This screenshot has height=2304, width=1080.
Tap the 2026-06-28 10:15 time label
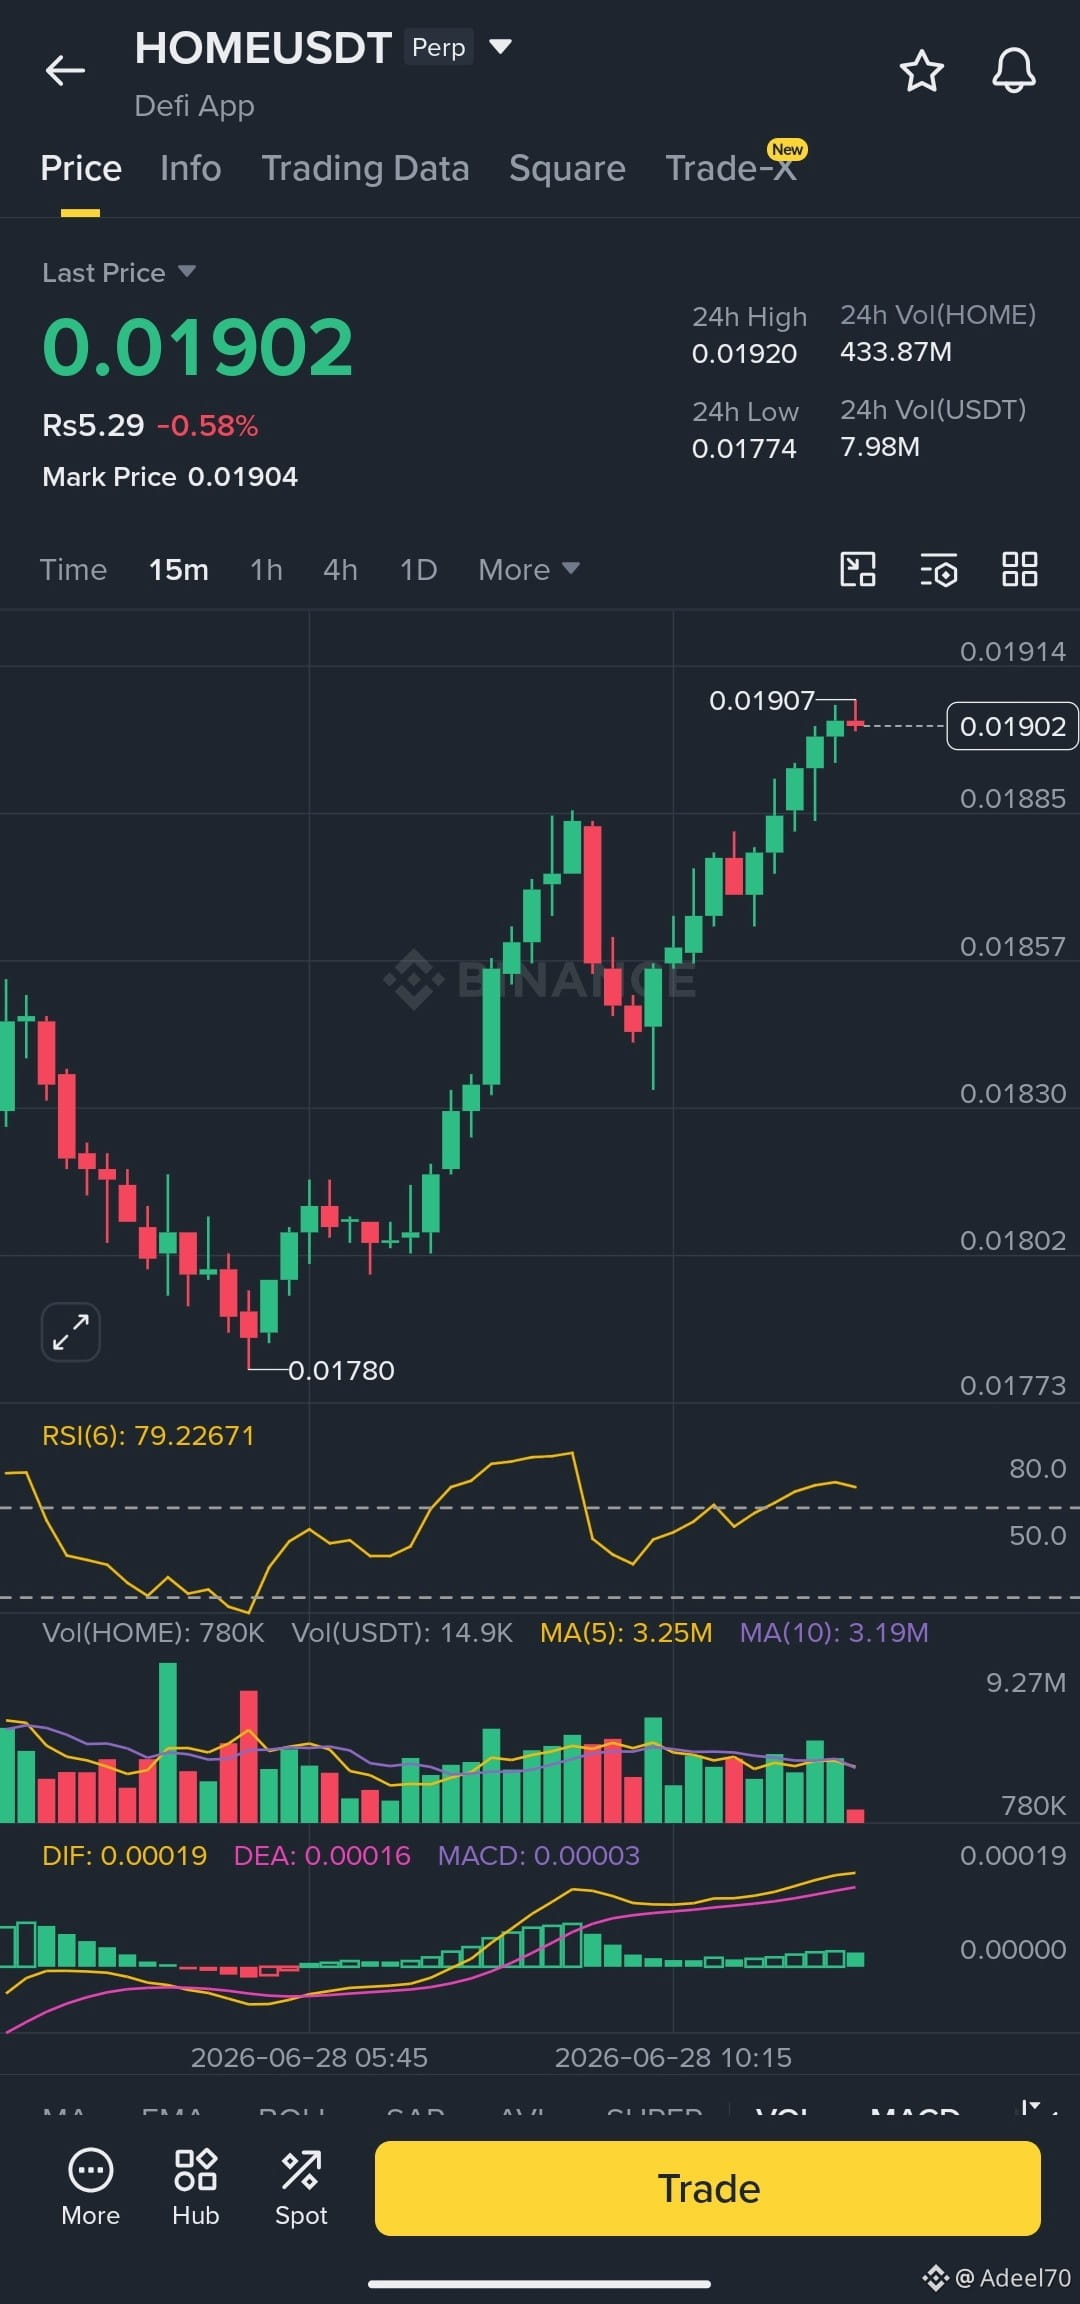coord(673,2057)
